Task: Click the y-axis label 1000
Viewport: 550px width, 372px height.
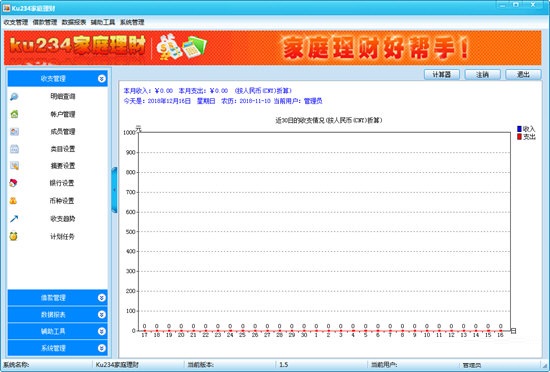Action: tap(129, 133)
